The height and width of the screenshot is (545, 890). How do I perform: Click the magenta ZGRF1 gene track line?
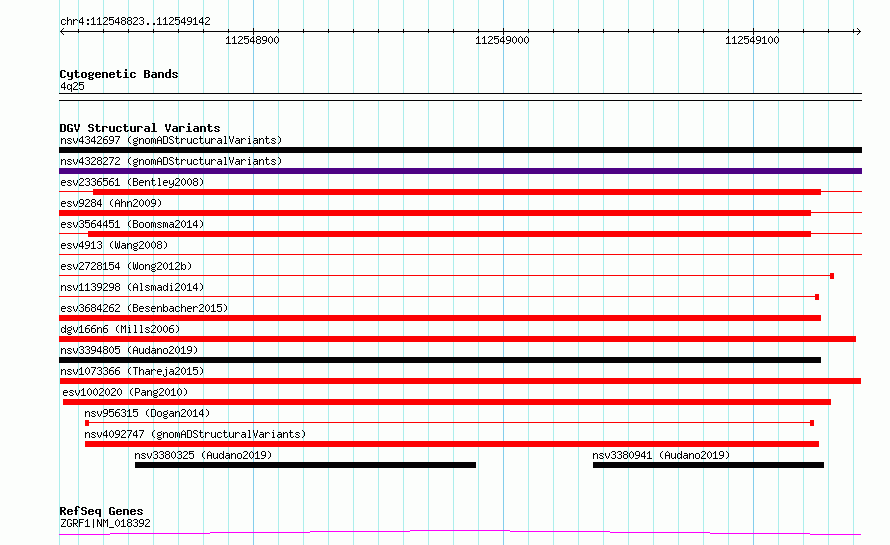coord(460,533)
